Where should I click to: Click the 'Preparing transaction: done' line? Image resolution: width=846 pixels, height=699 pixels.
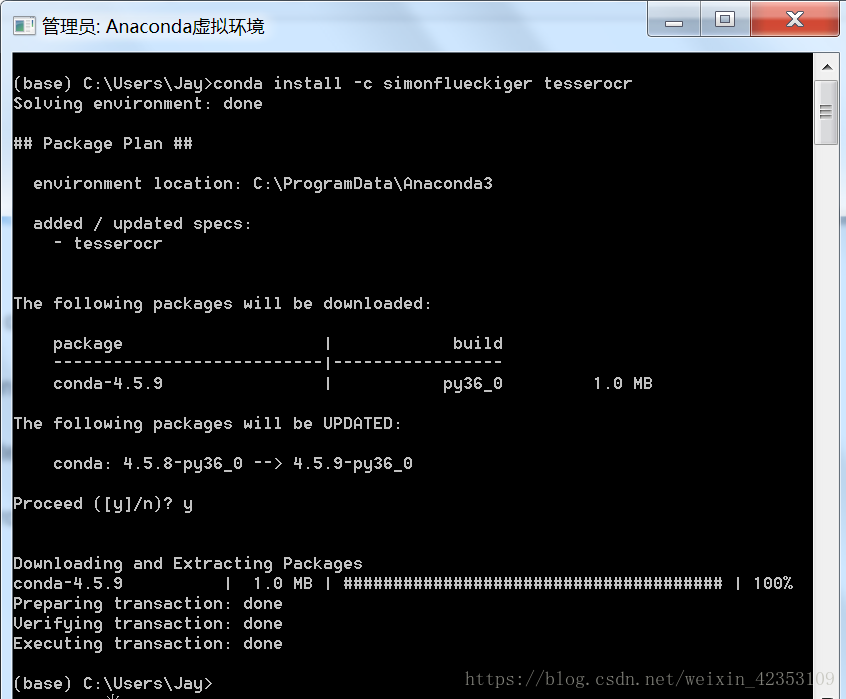pos(148,604)
